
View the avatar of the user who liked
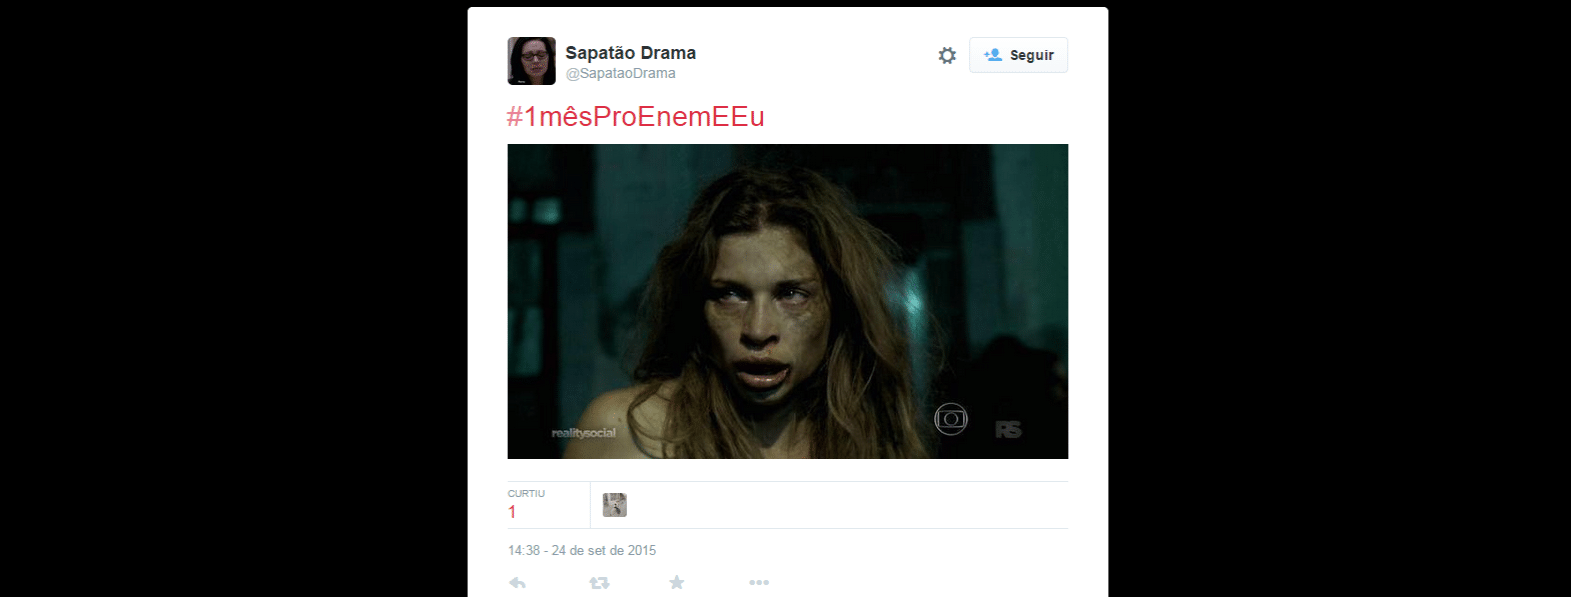(615, 505)
